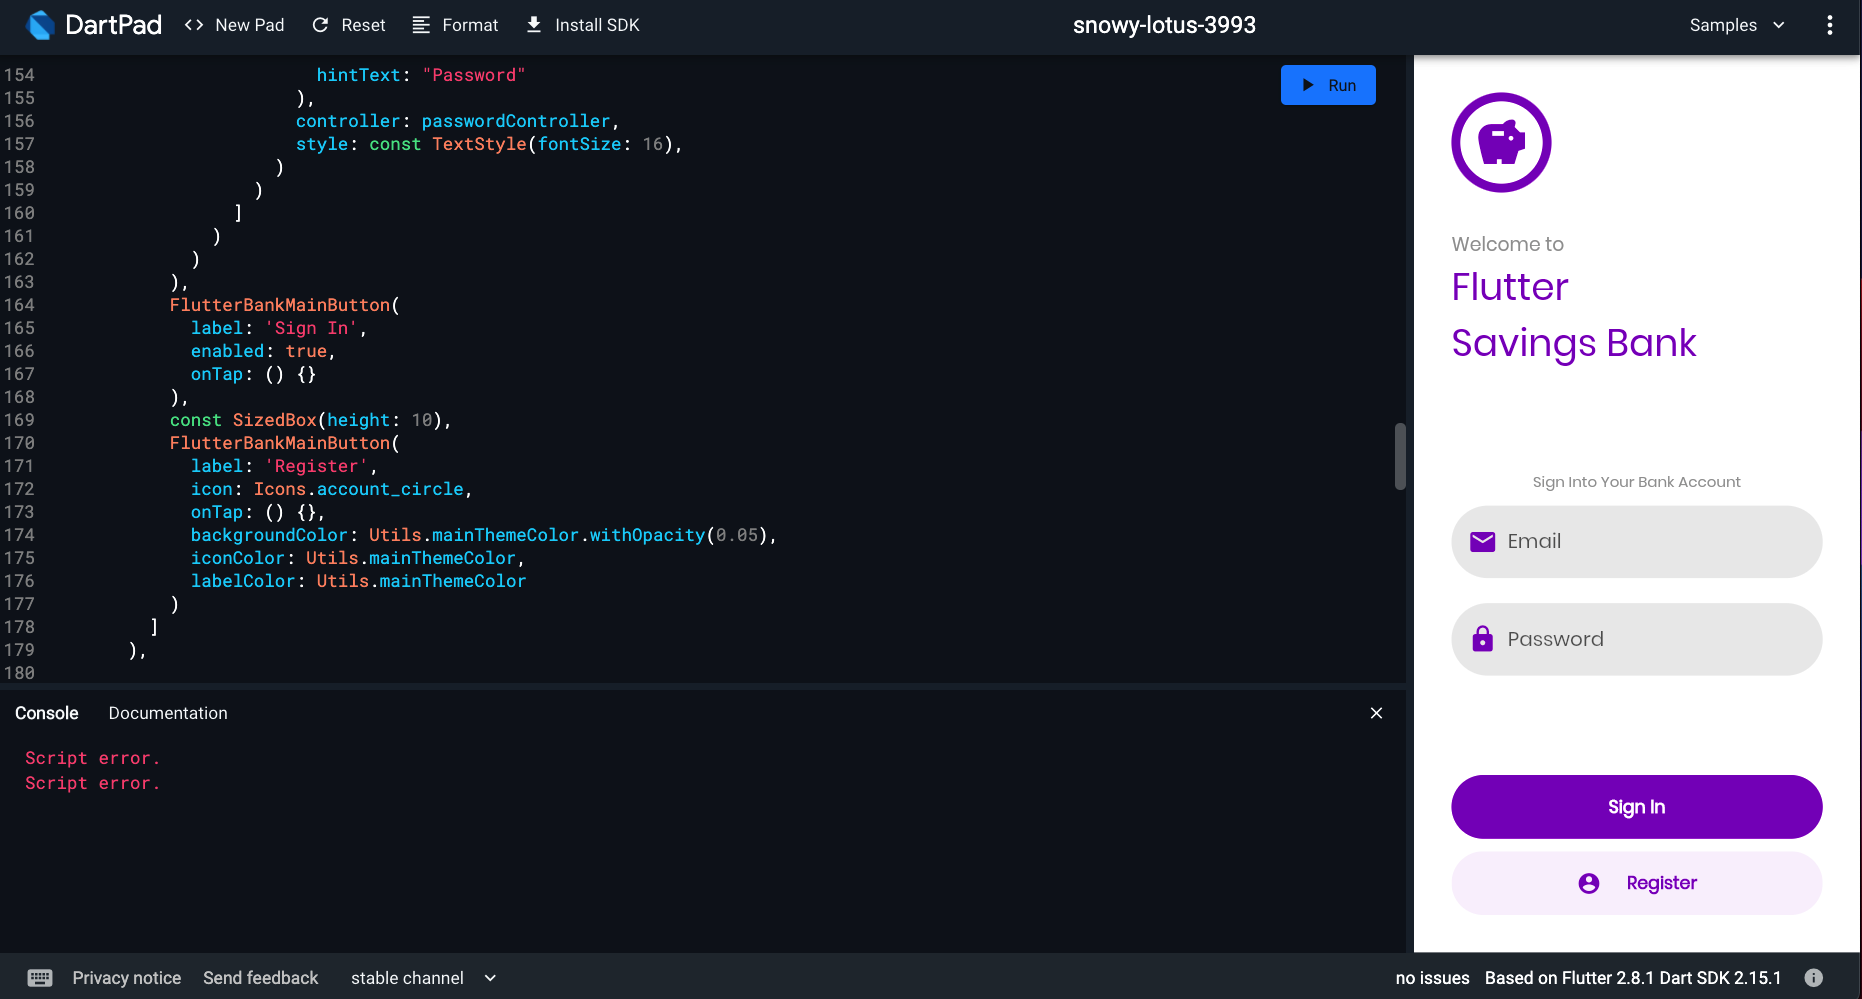Screen dimensions: 1862x999
Task: Click 'Savings Bank' title text
Action: (1573, 343)
